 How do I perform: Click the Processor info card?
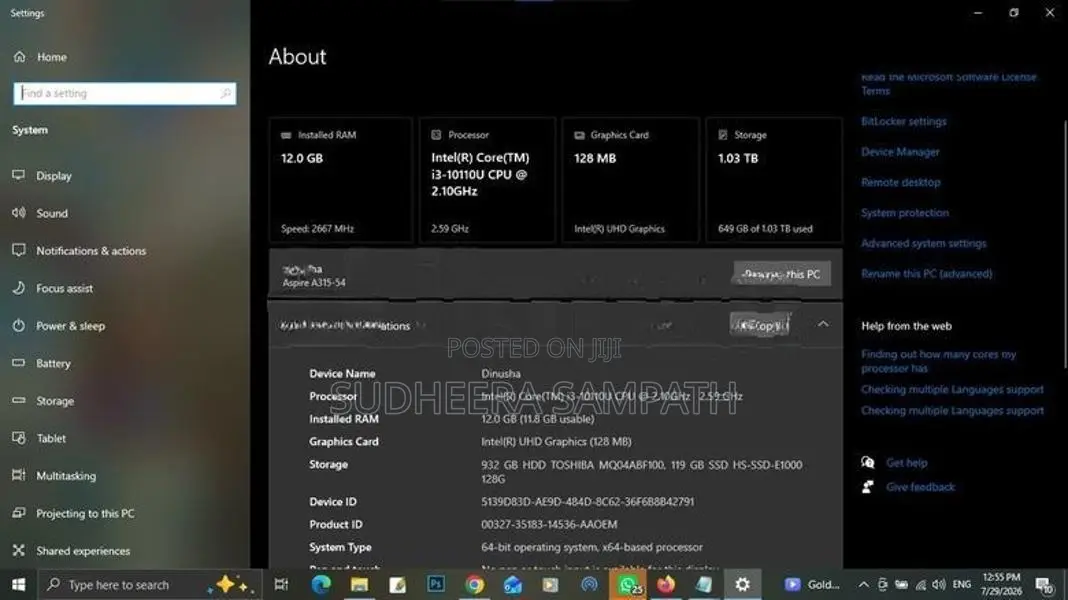487,180
